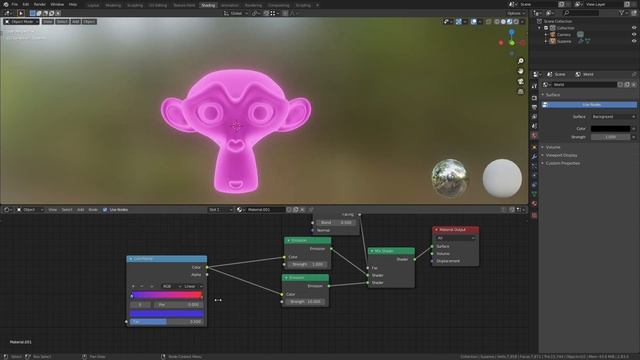Open the Render properties tab icon

tap(534, 98)
